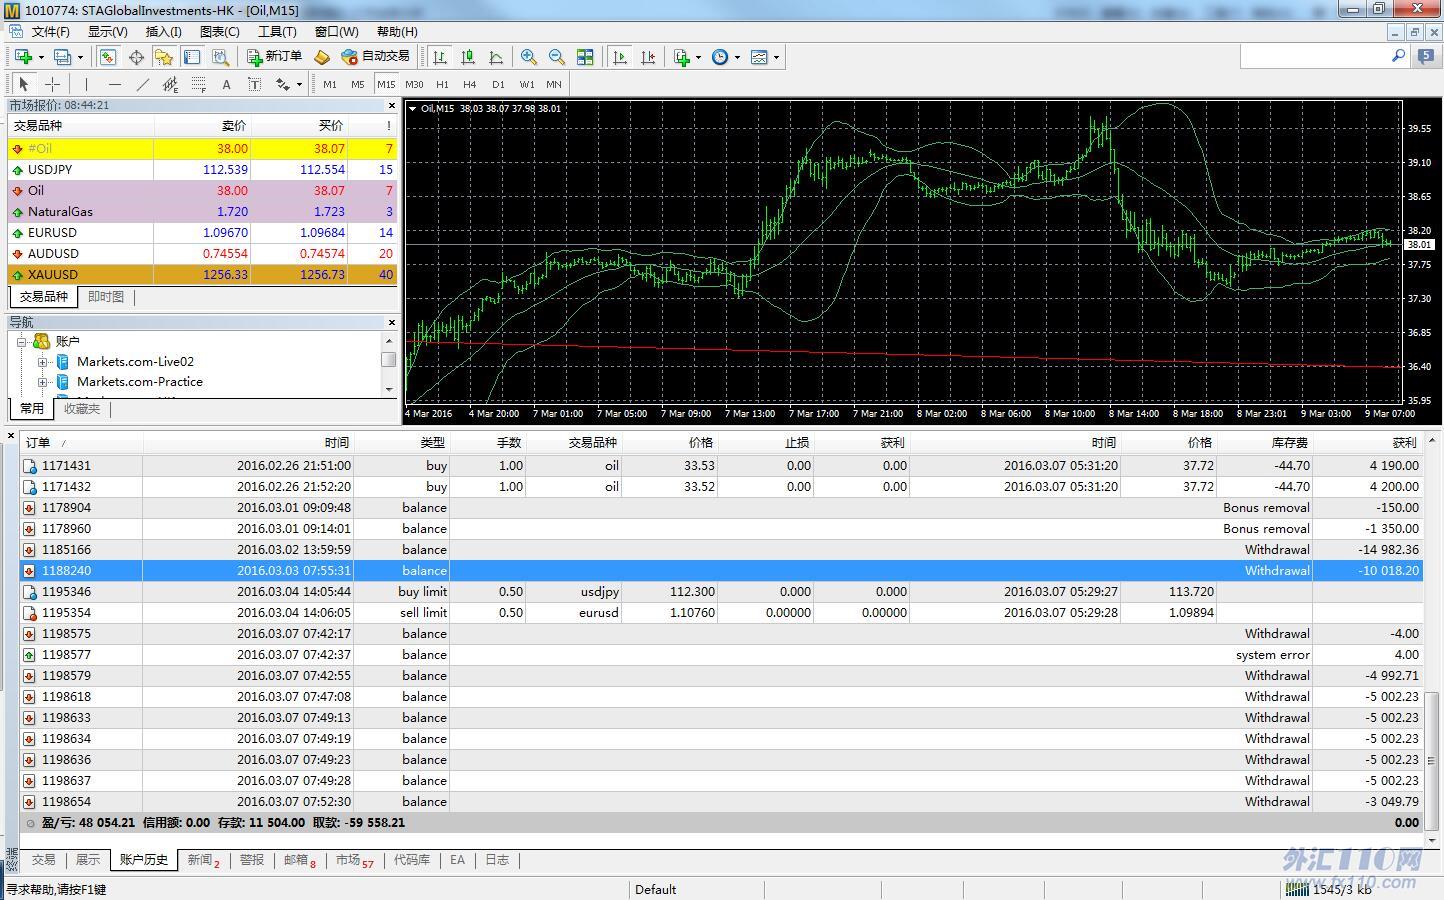Select the Fibonacci Retracement tool

(198, 84)
